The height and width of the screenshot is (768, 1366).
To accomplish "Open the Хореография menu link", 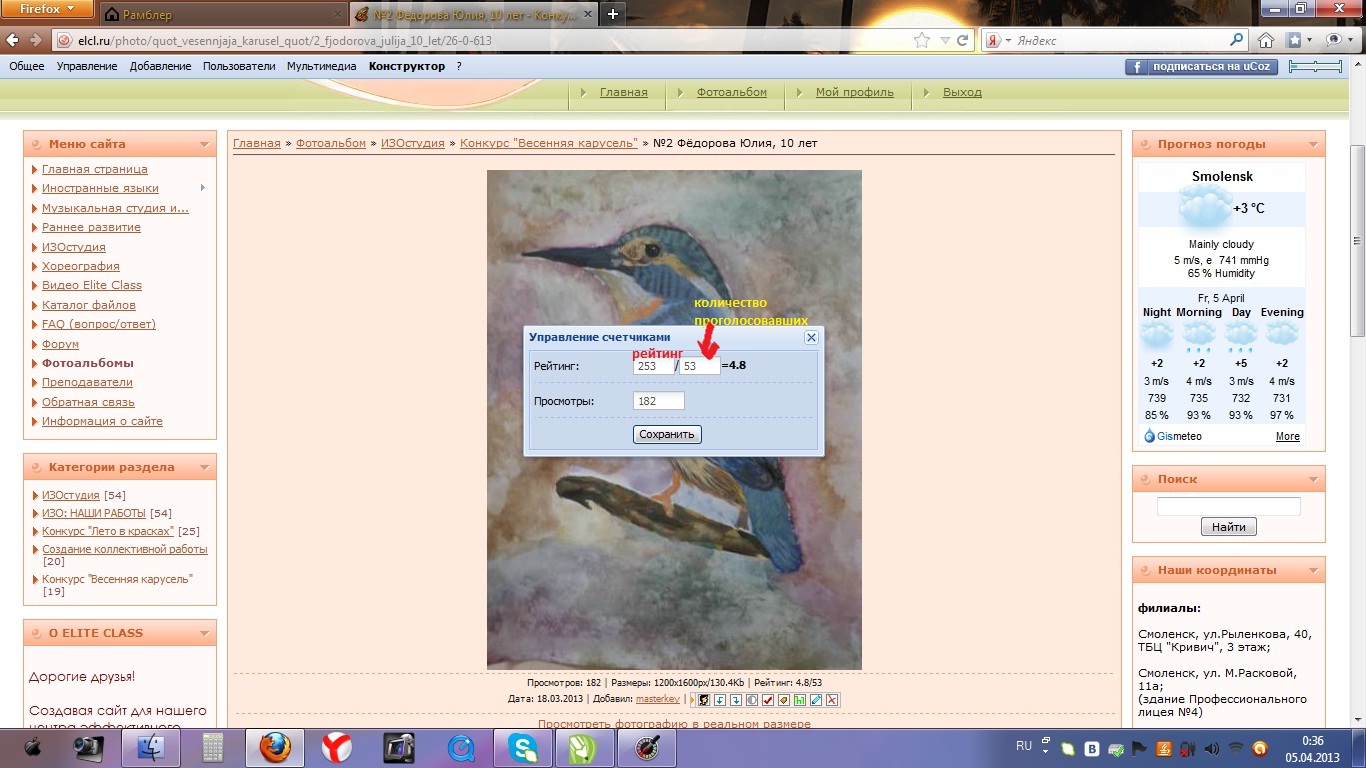I will [81, 266].
